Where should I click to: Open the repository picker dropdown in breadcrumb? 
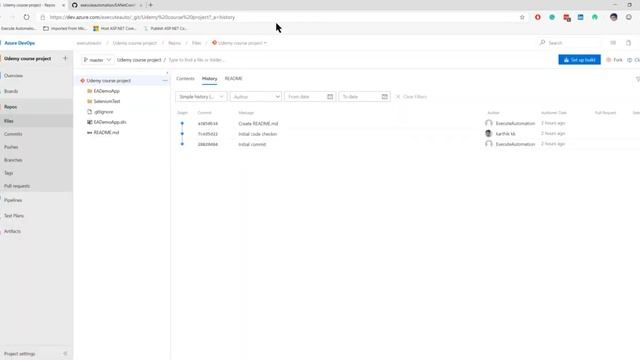tap(239, 43)
